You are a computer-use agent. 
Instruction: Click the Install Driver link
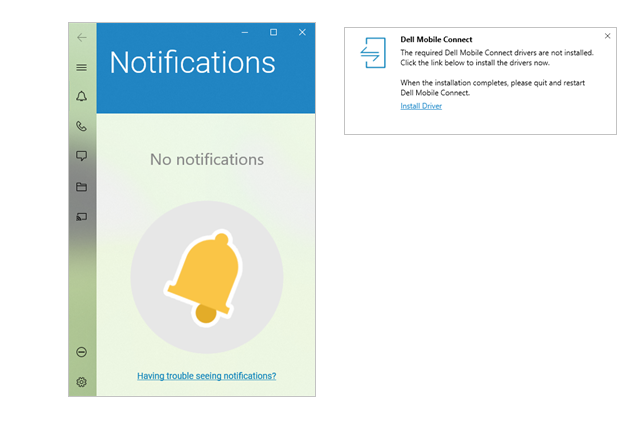coord(421,106)
